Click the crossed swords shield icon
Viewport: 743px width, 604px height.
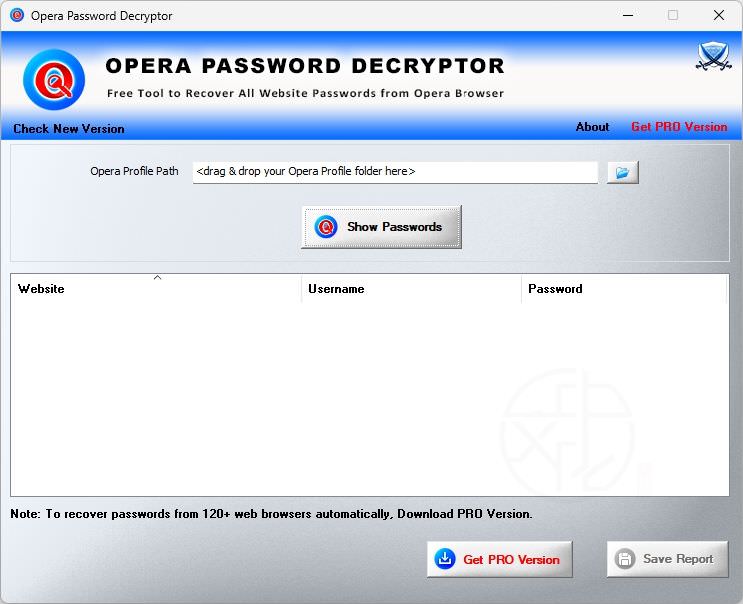(714, 56)
